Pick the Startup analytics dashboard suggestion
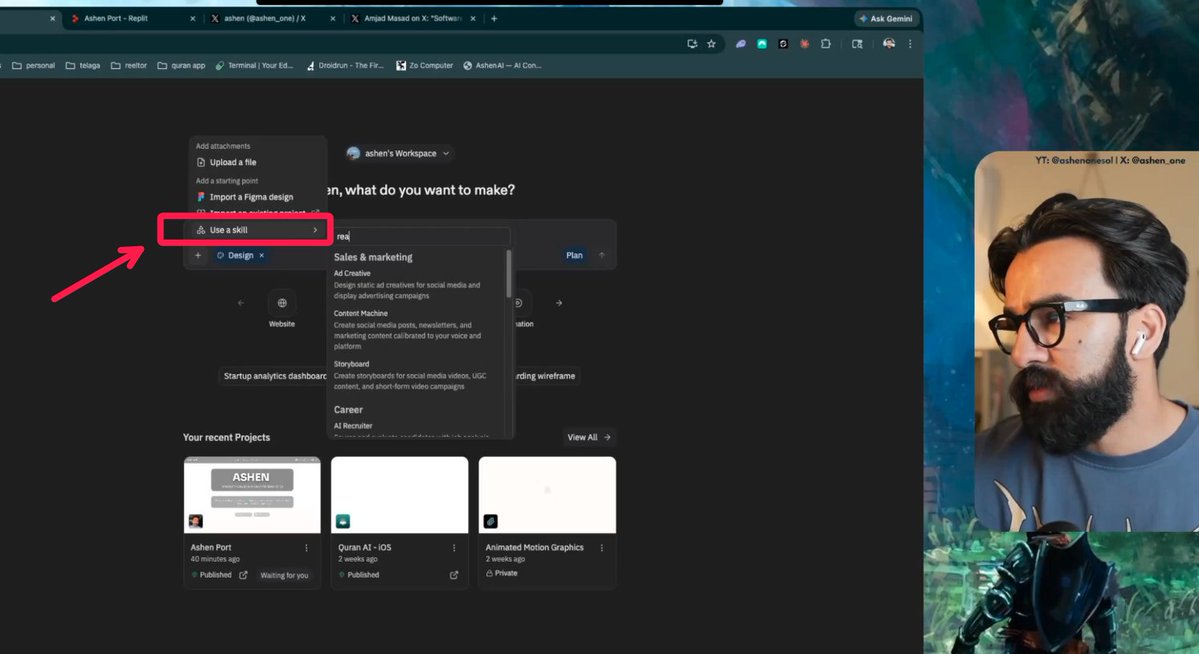This screenshot has width=1199, height=654. point(274,376)
